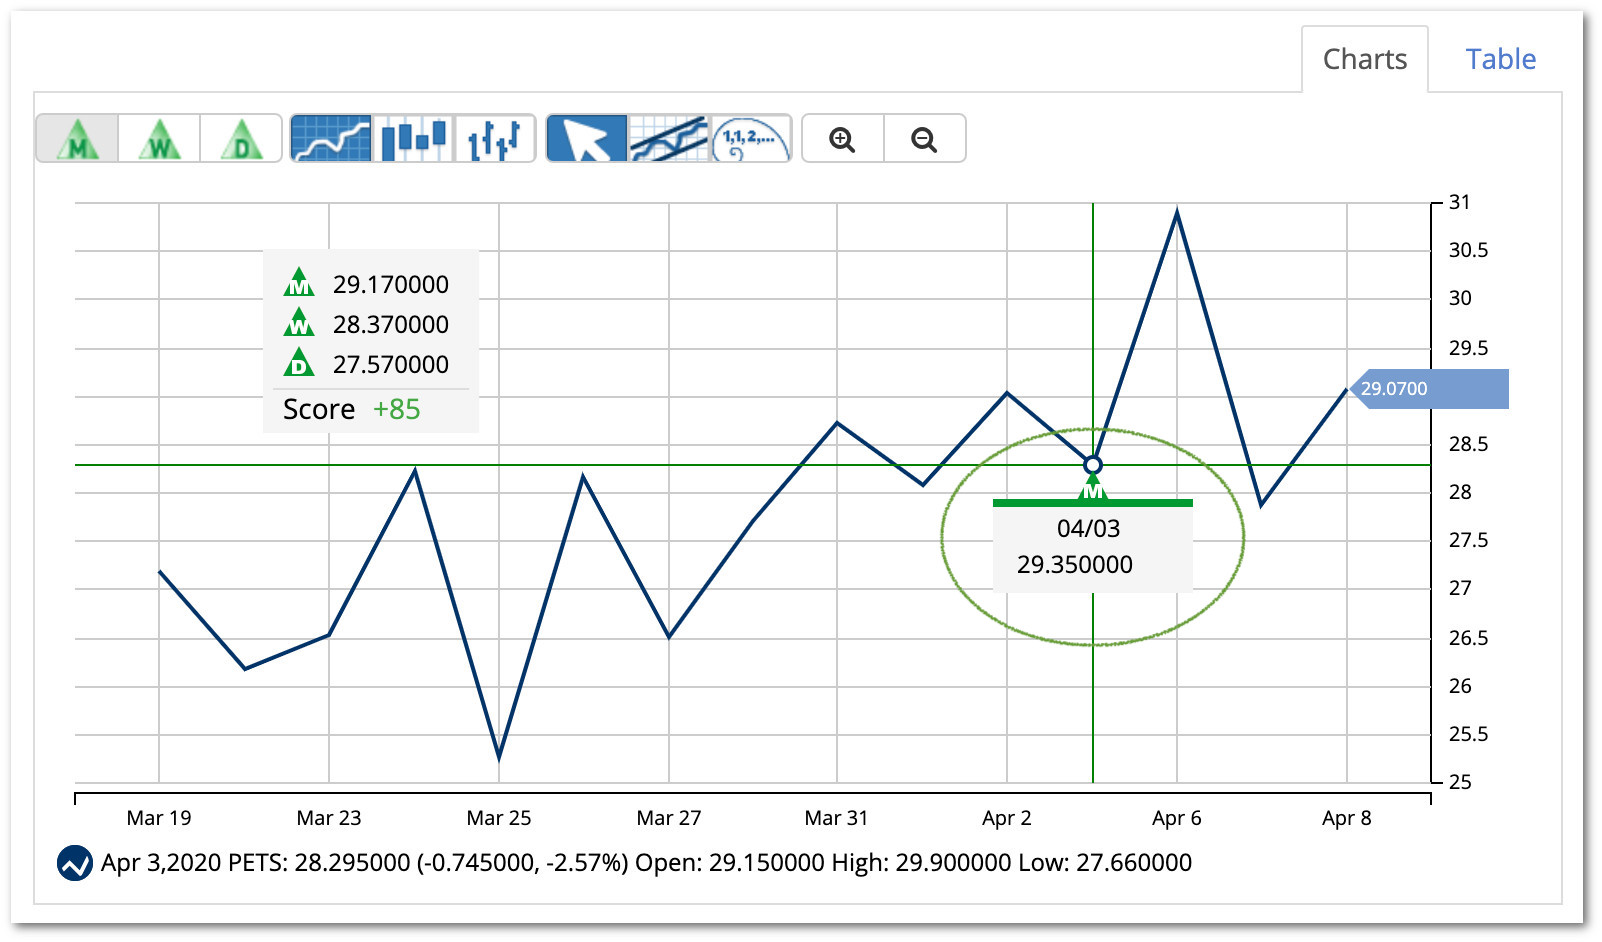This screenshot has width=1602, height=942.
Task: Select the candlestick chart type icon
Action: tap(413, 138)
